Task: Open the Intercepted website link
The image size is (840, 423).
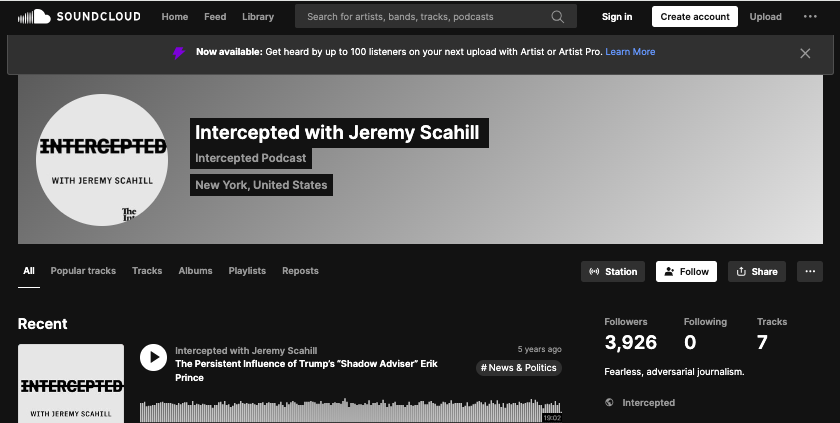Action: click(x=648, y=403)
